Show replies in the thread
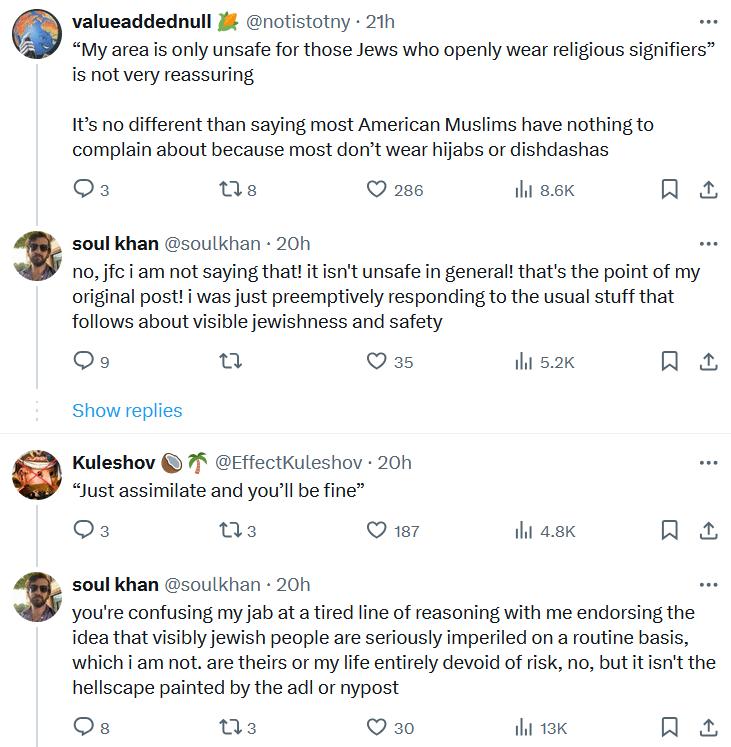 coord(127,411)
